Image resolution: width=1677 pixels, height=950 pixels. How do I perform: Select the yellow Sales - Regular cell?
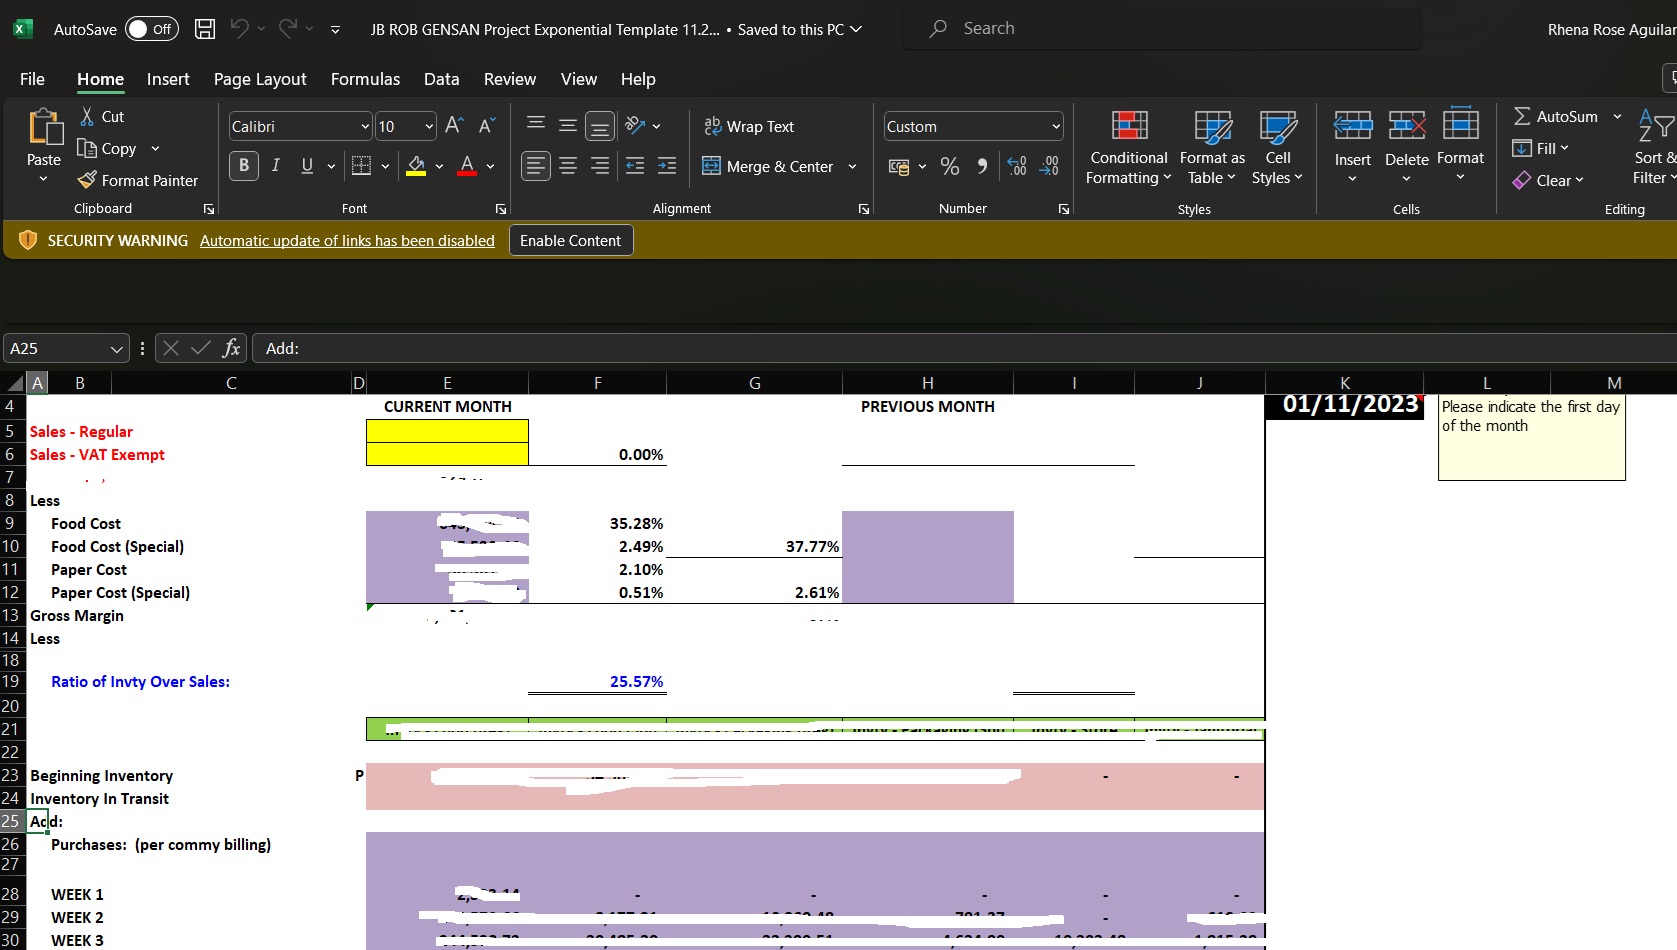[x=447, y=431]
